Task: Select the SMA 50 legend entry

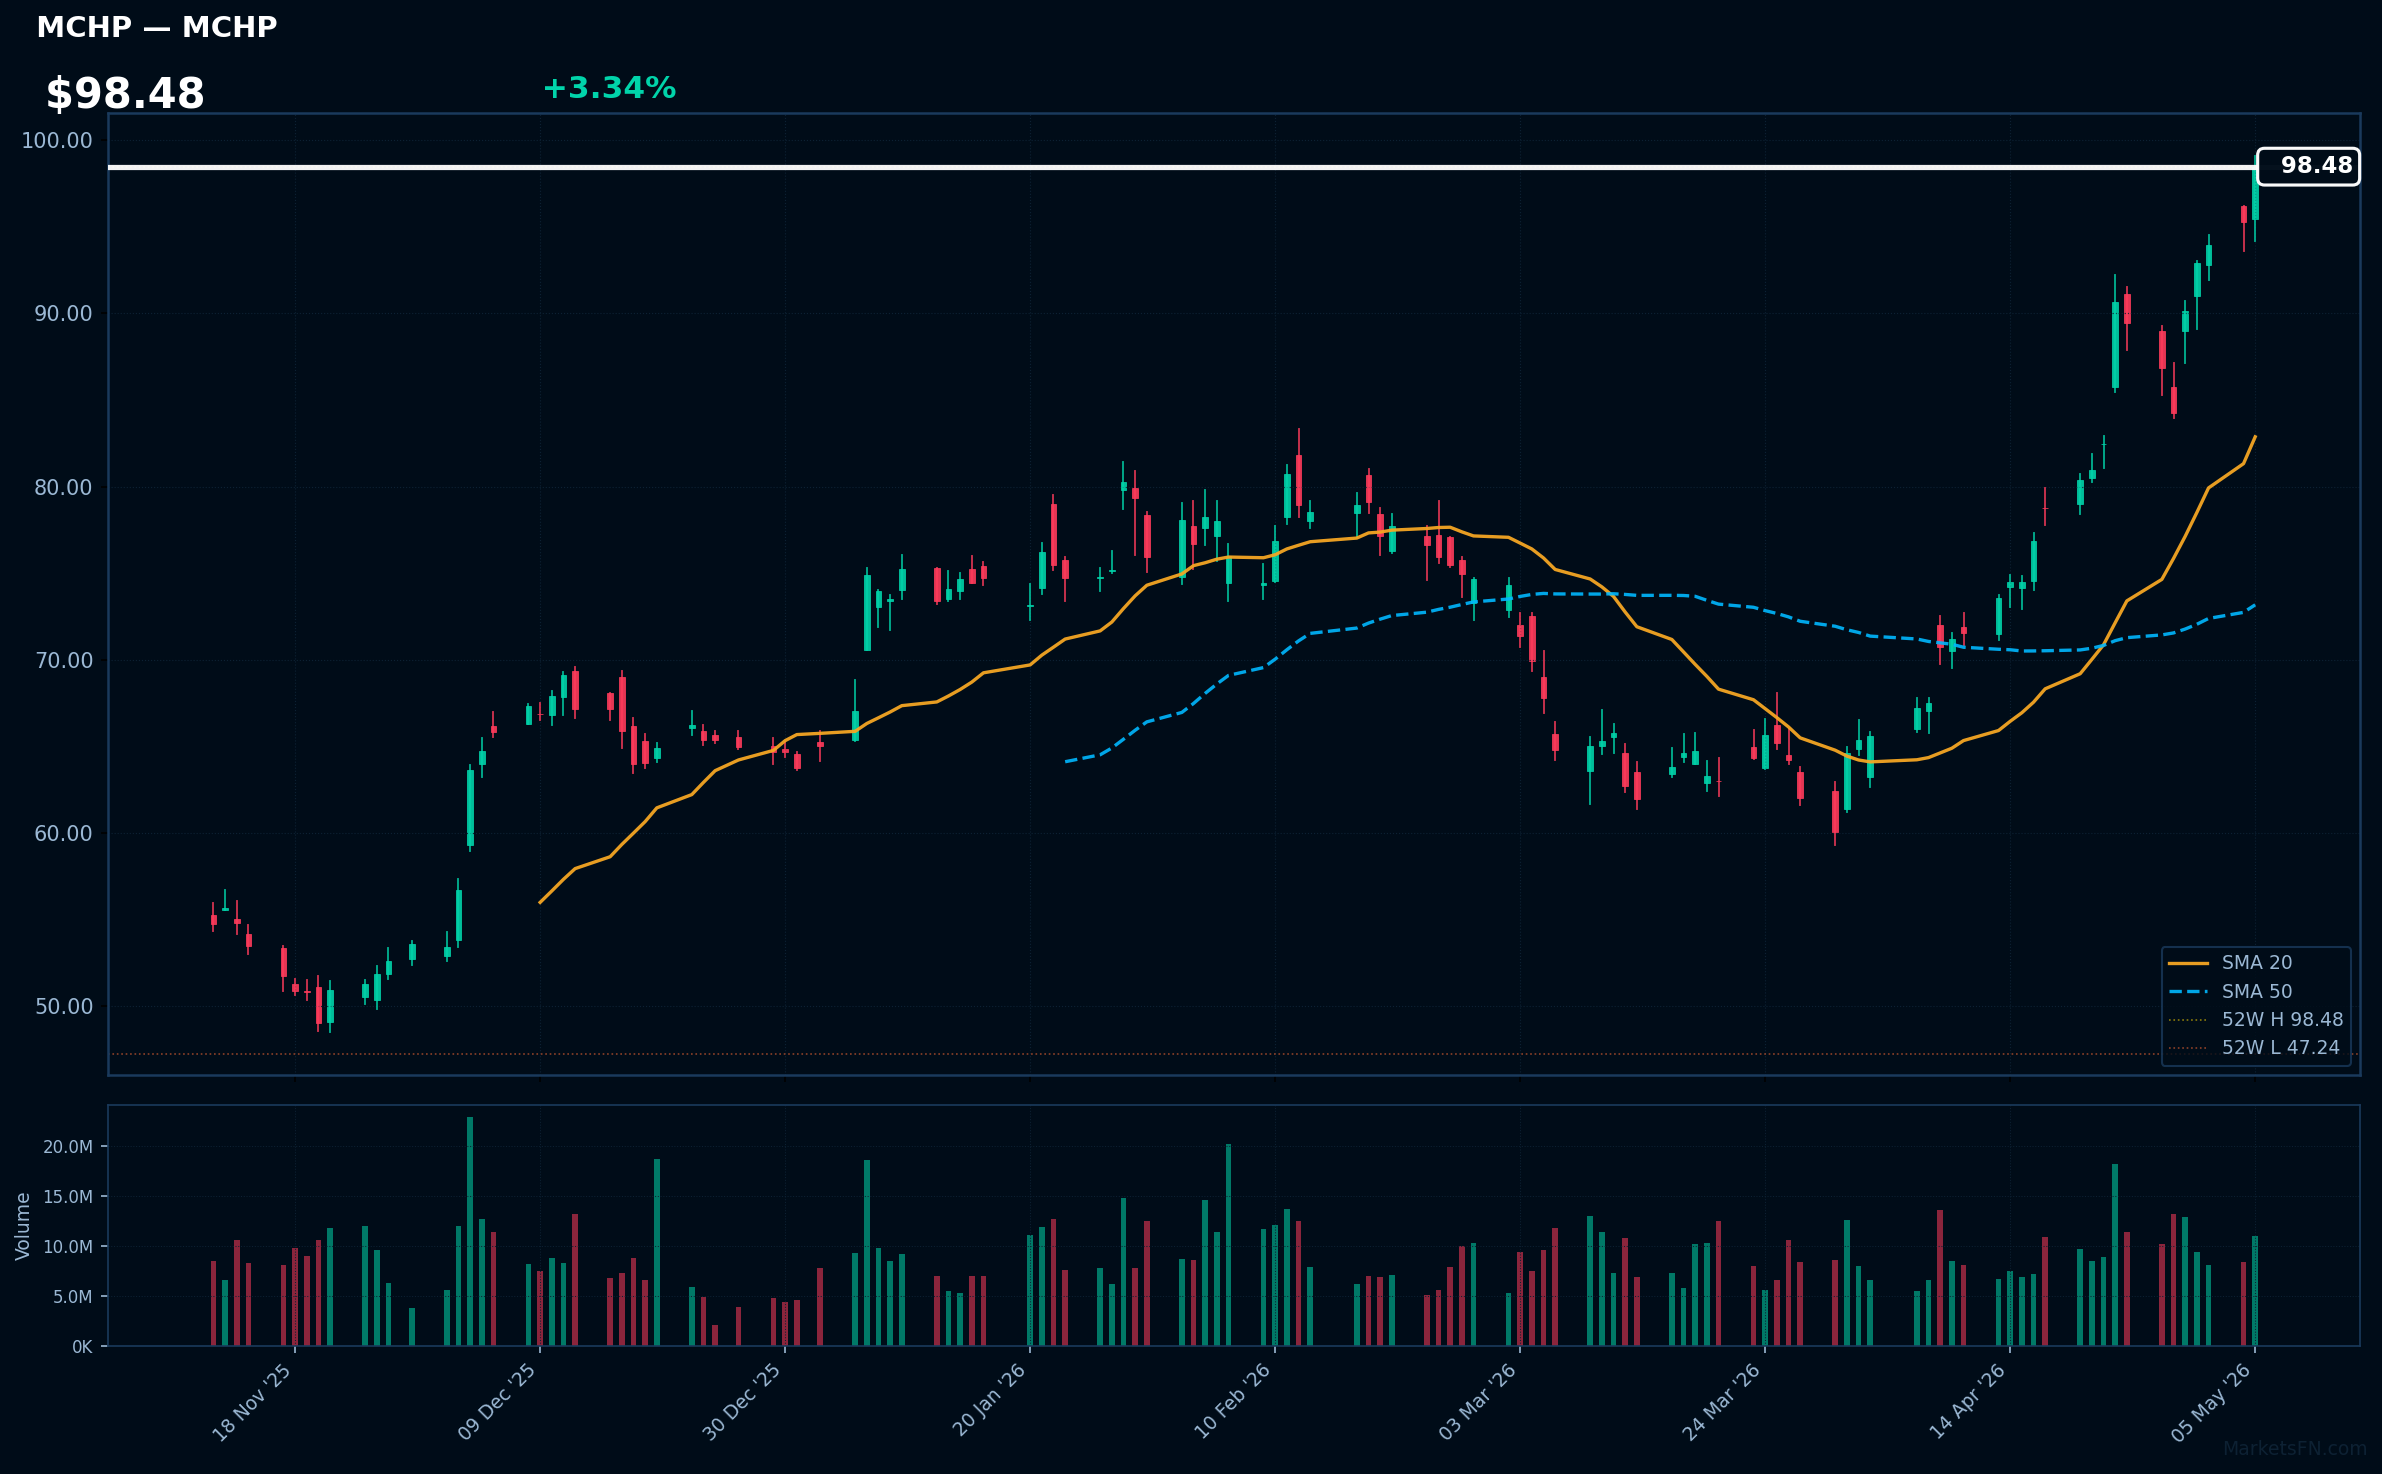Action: [2257, 991]
